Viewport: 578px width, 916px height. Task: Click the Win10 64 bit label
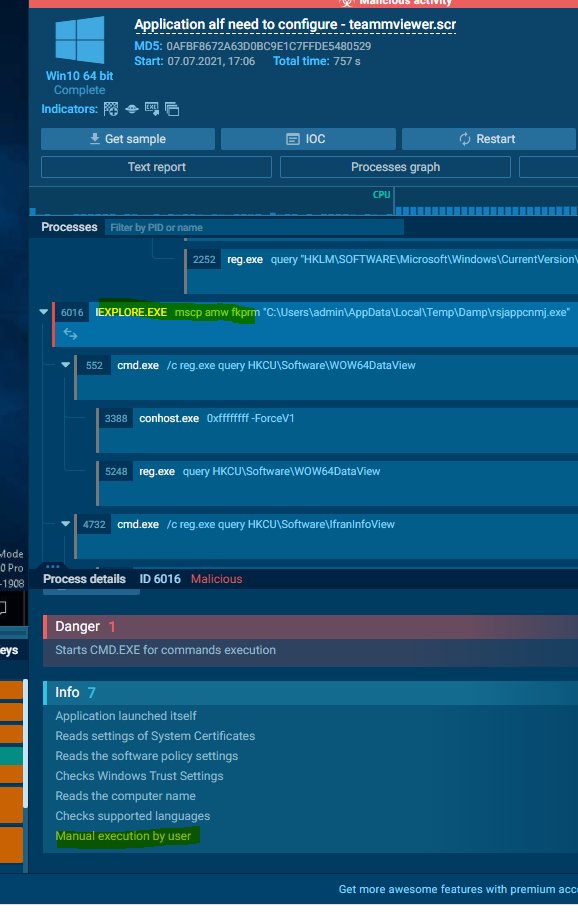coord(79,76)
